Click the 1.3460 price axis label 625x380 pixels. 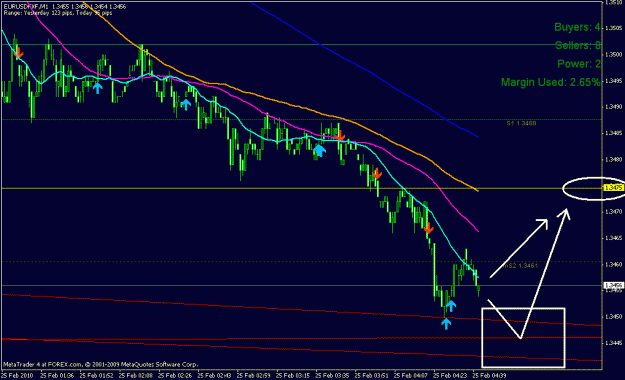point(613,264)
